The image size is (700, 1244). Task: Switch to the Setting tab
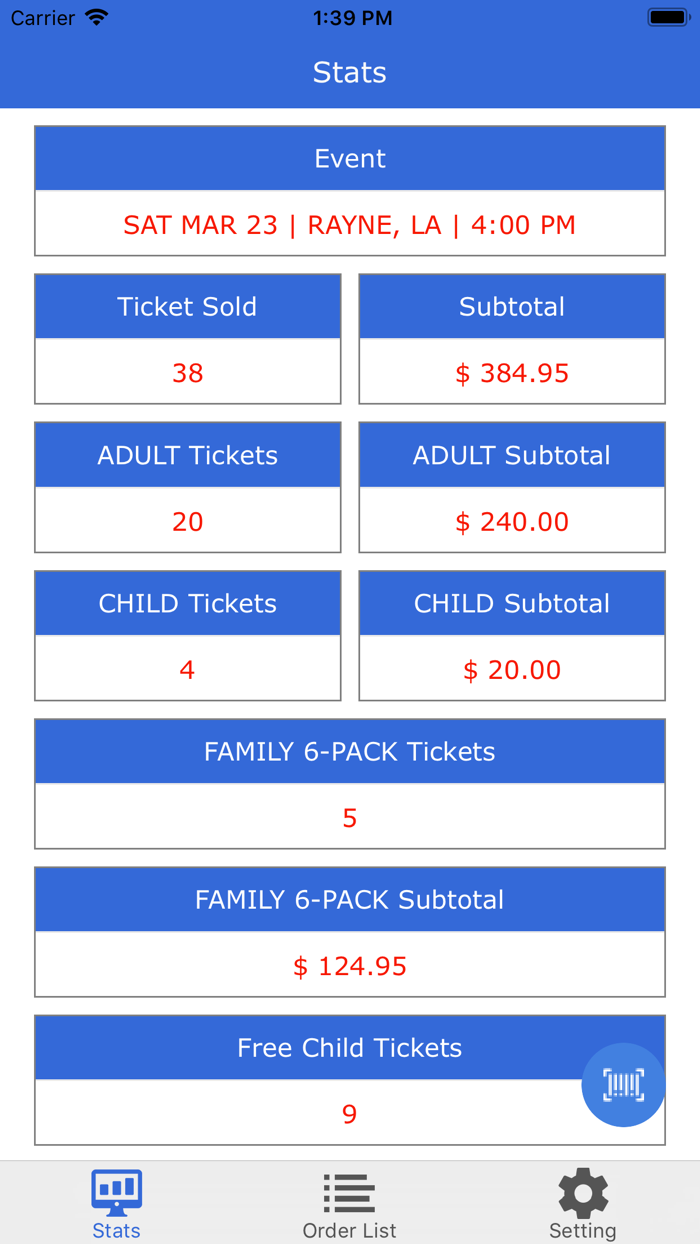click(x=581, y=1202)
